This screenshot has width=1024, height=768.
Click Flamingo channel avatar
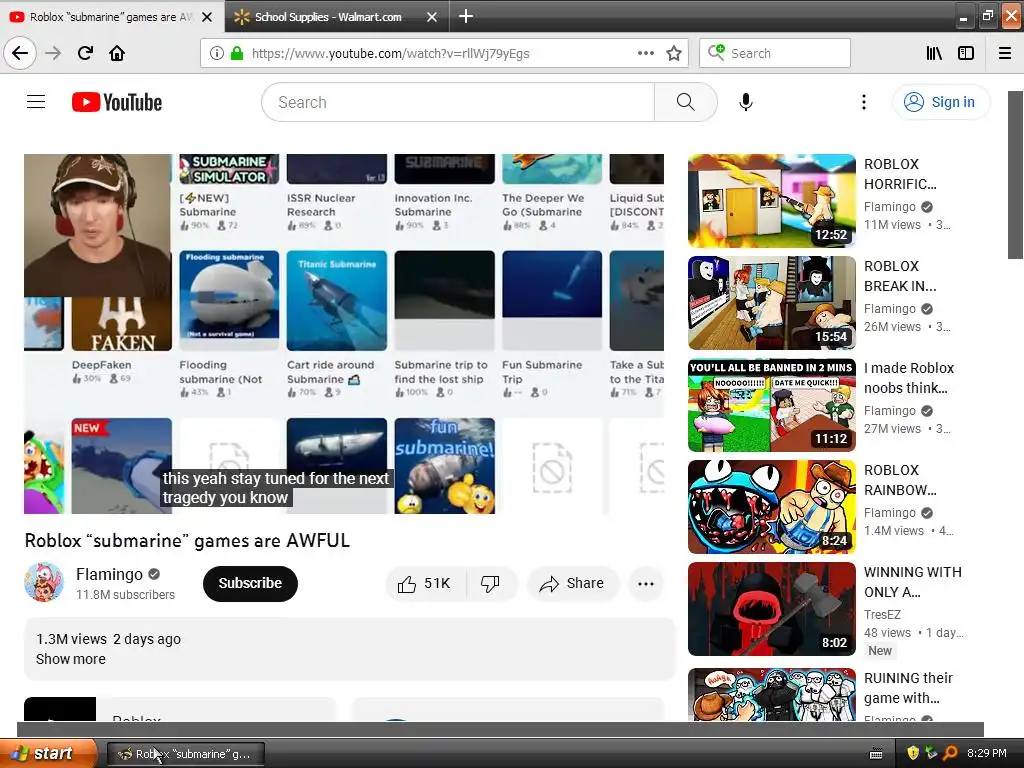(44, 582)
